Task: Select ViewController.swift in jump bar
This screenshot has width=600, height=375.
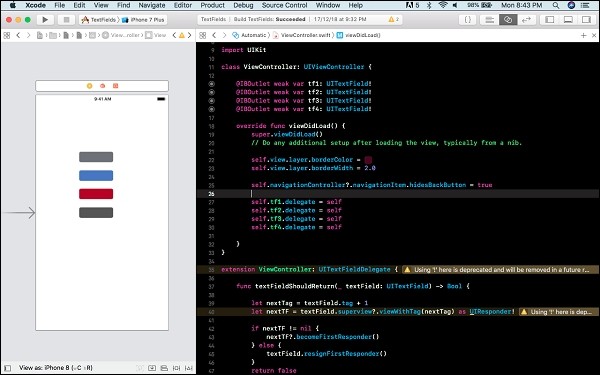Action: (302, 35)
